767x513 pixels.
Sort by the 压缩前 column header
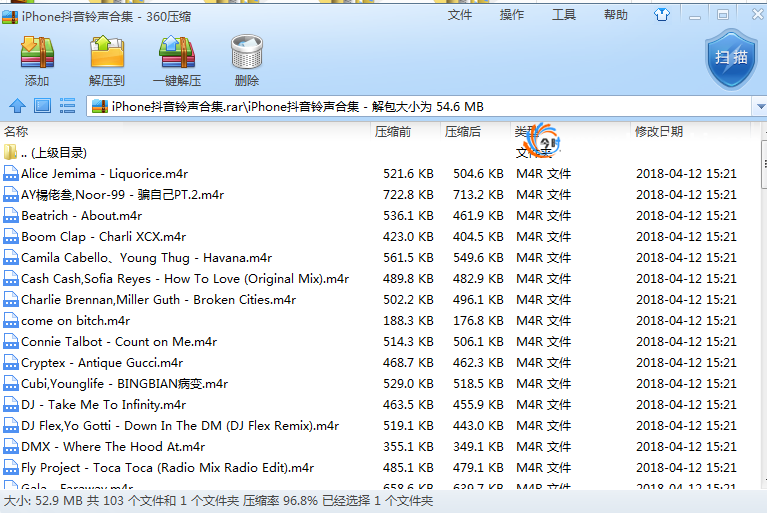tap(393, 132)
